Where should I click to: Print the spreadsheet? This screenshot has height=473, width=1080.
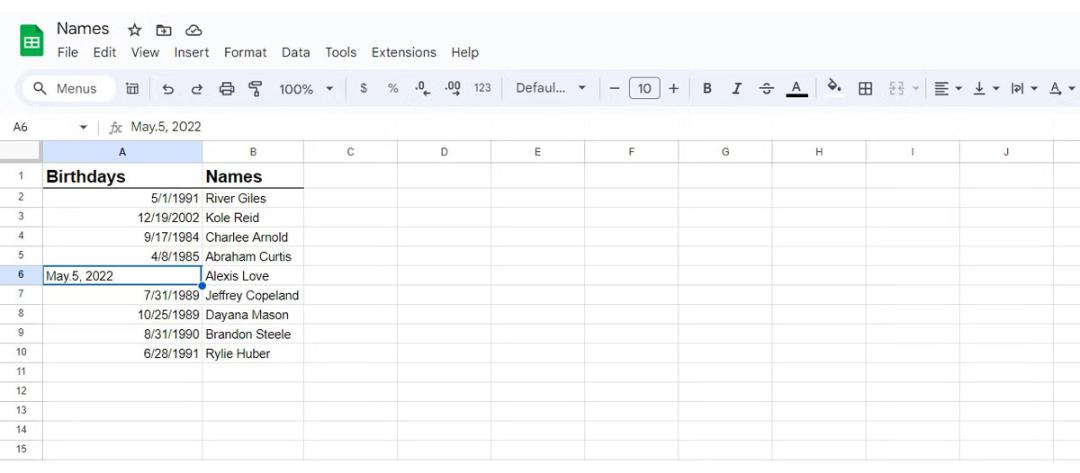227,88
